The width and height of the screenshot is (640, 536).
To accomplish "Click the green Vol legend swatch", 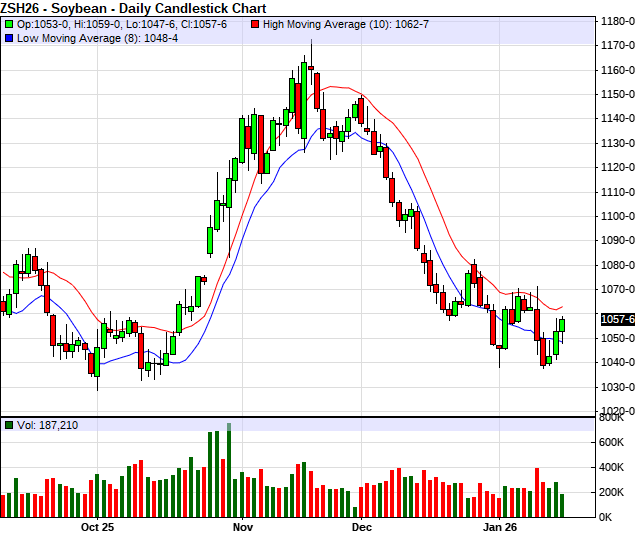I will [9, 425].
